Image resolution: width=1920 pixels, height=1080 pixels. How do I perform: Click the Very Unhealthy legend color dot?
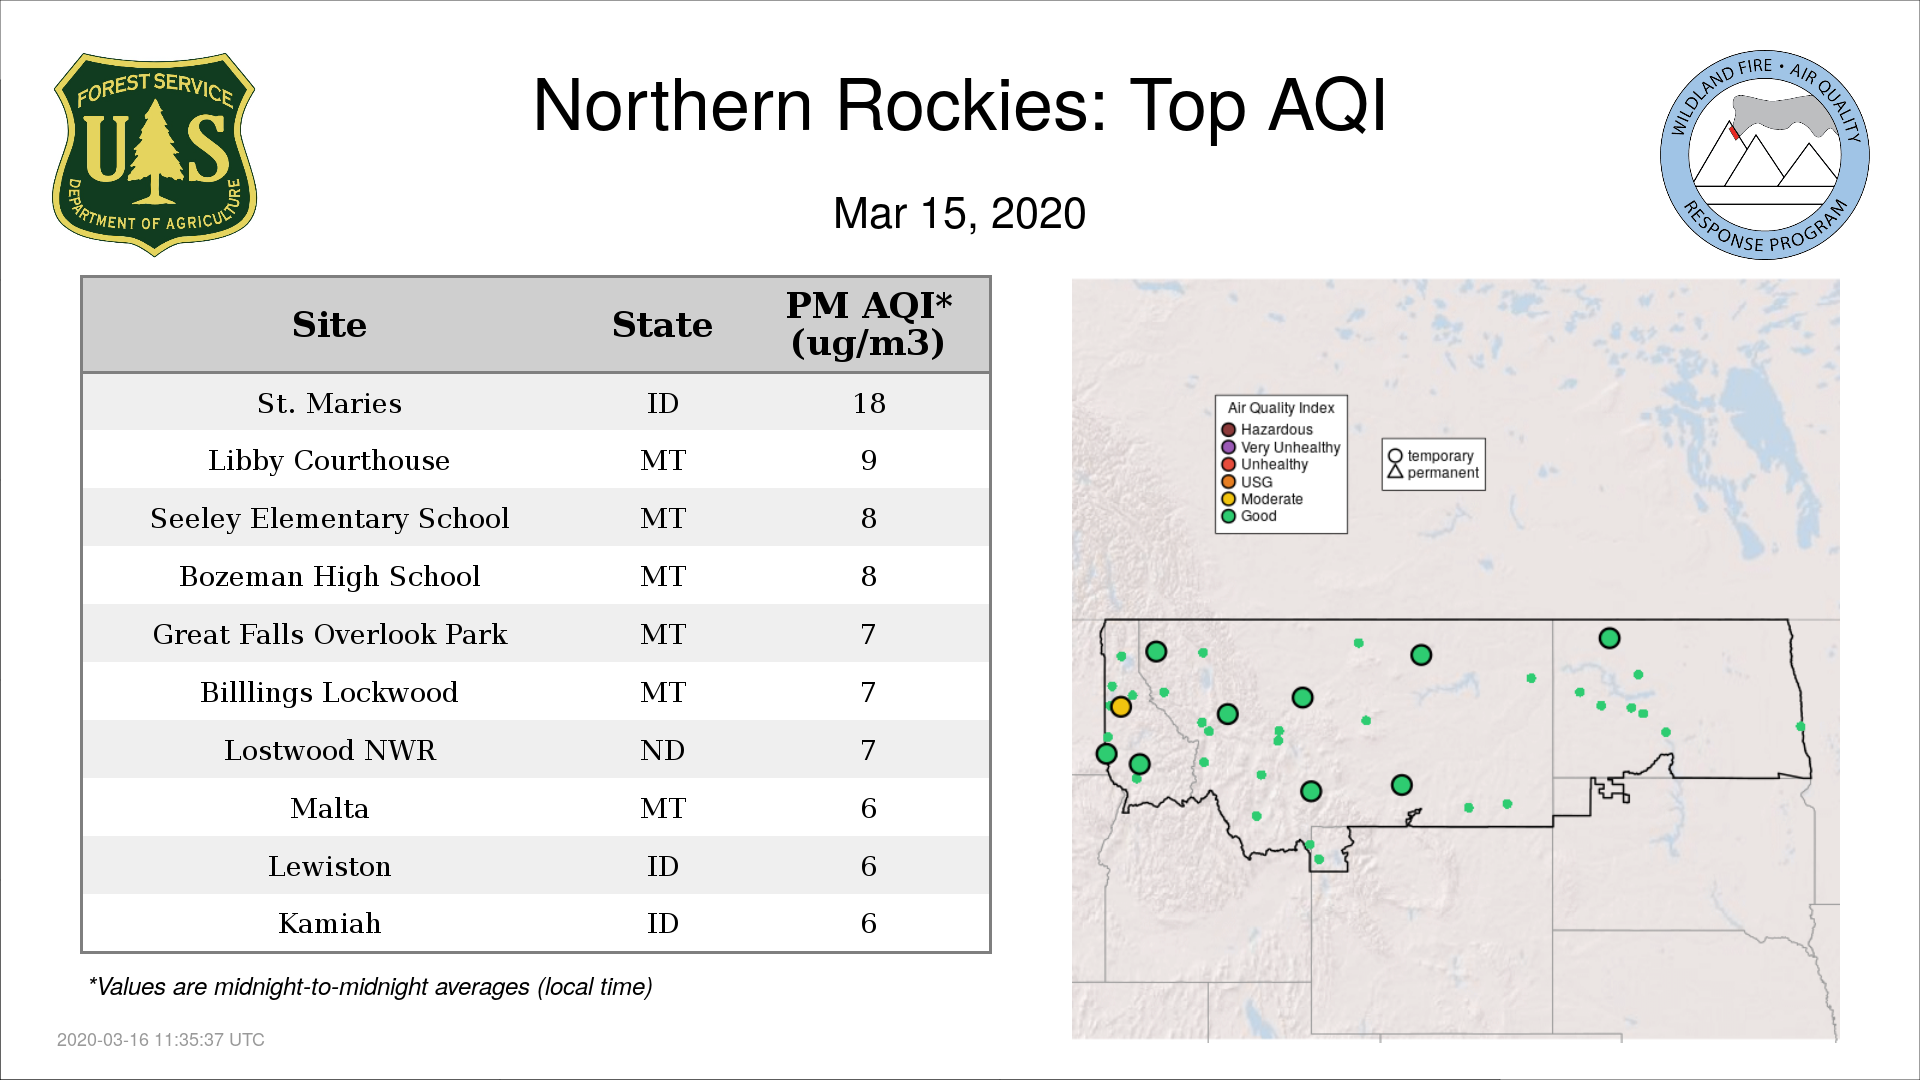click(1229, 447)
